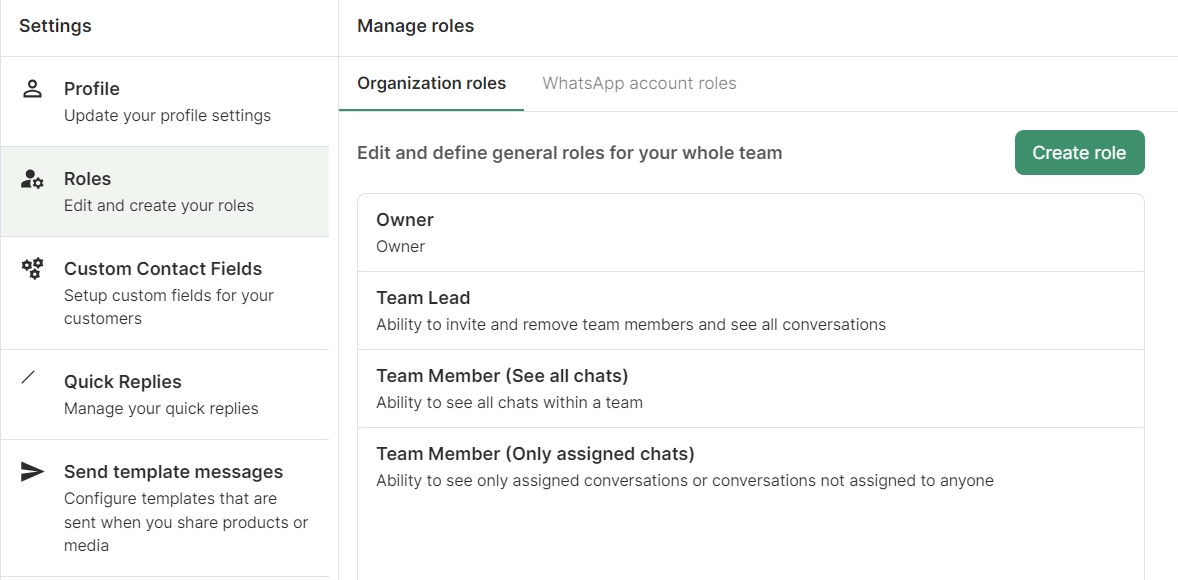This screenshot has height=580, width=1178.
Task: Click the Send template messages paper-plane icon
Action: pos(32,472)
